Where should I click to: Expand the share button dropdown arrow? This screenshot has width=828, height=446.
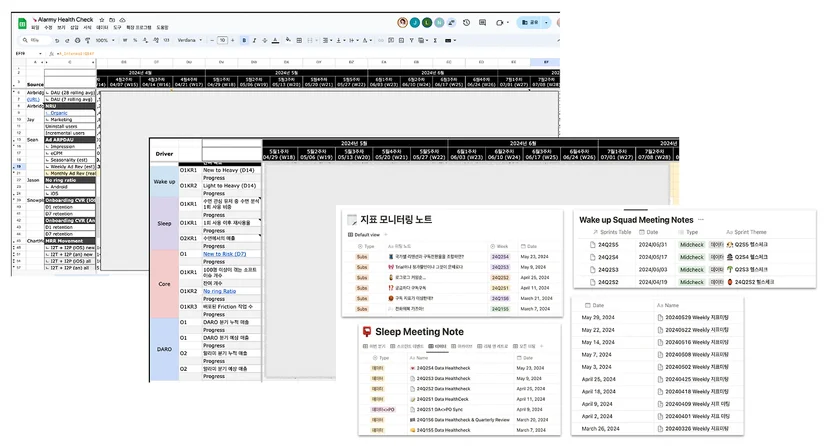[546, 22]
